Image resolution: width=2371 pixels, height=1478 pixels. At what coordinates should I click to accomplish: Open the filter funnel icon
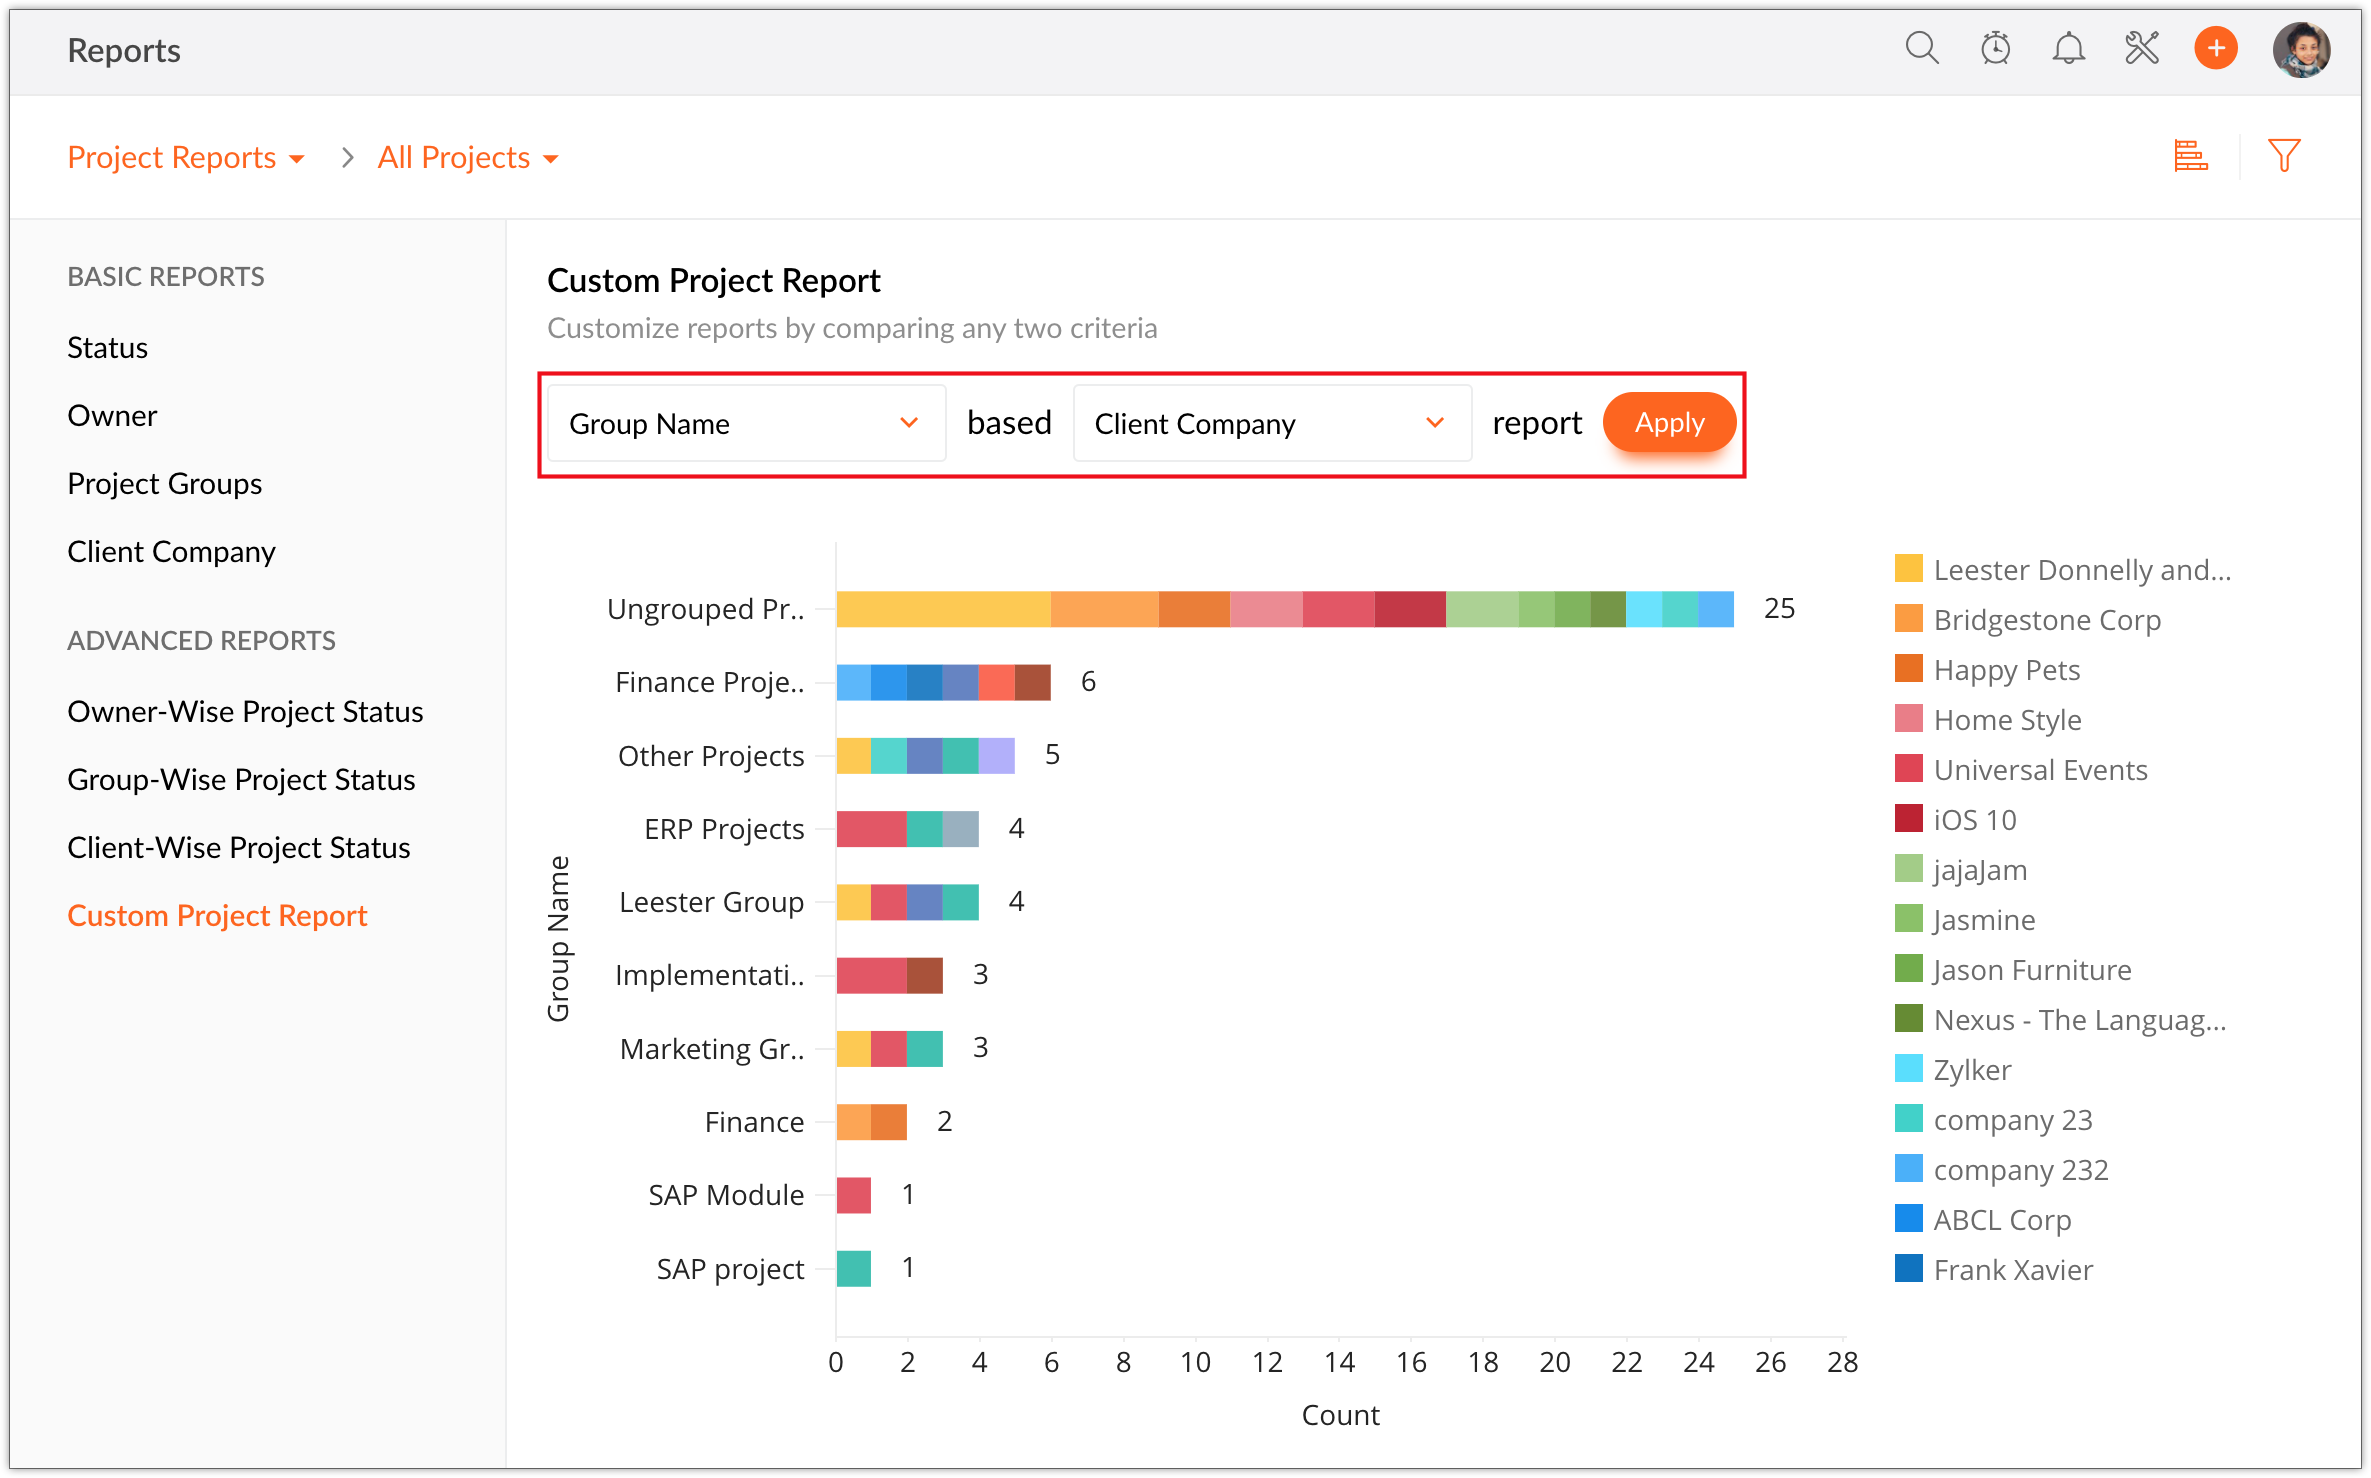[2284, 156]
